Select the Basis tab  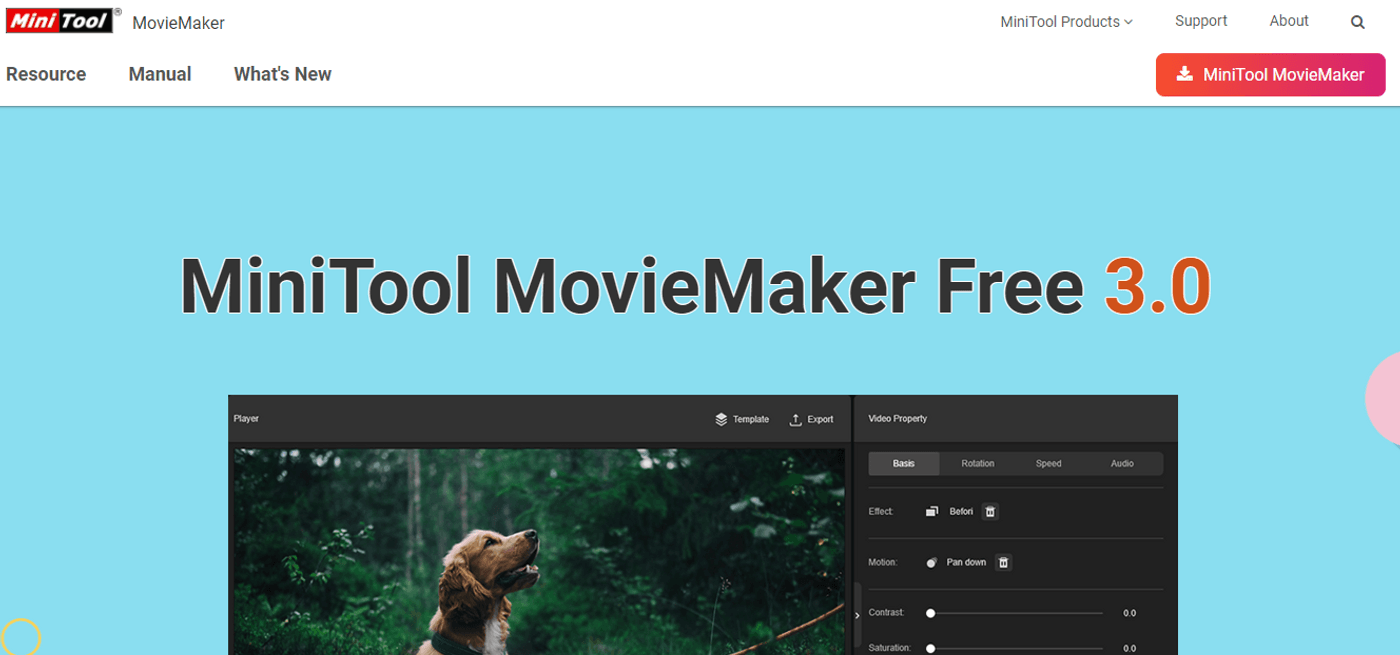click(904, 463)
